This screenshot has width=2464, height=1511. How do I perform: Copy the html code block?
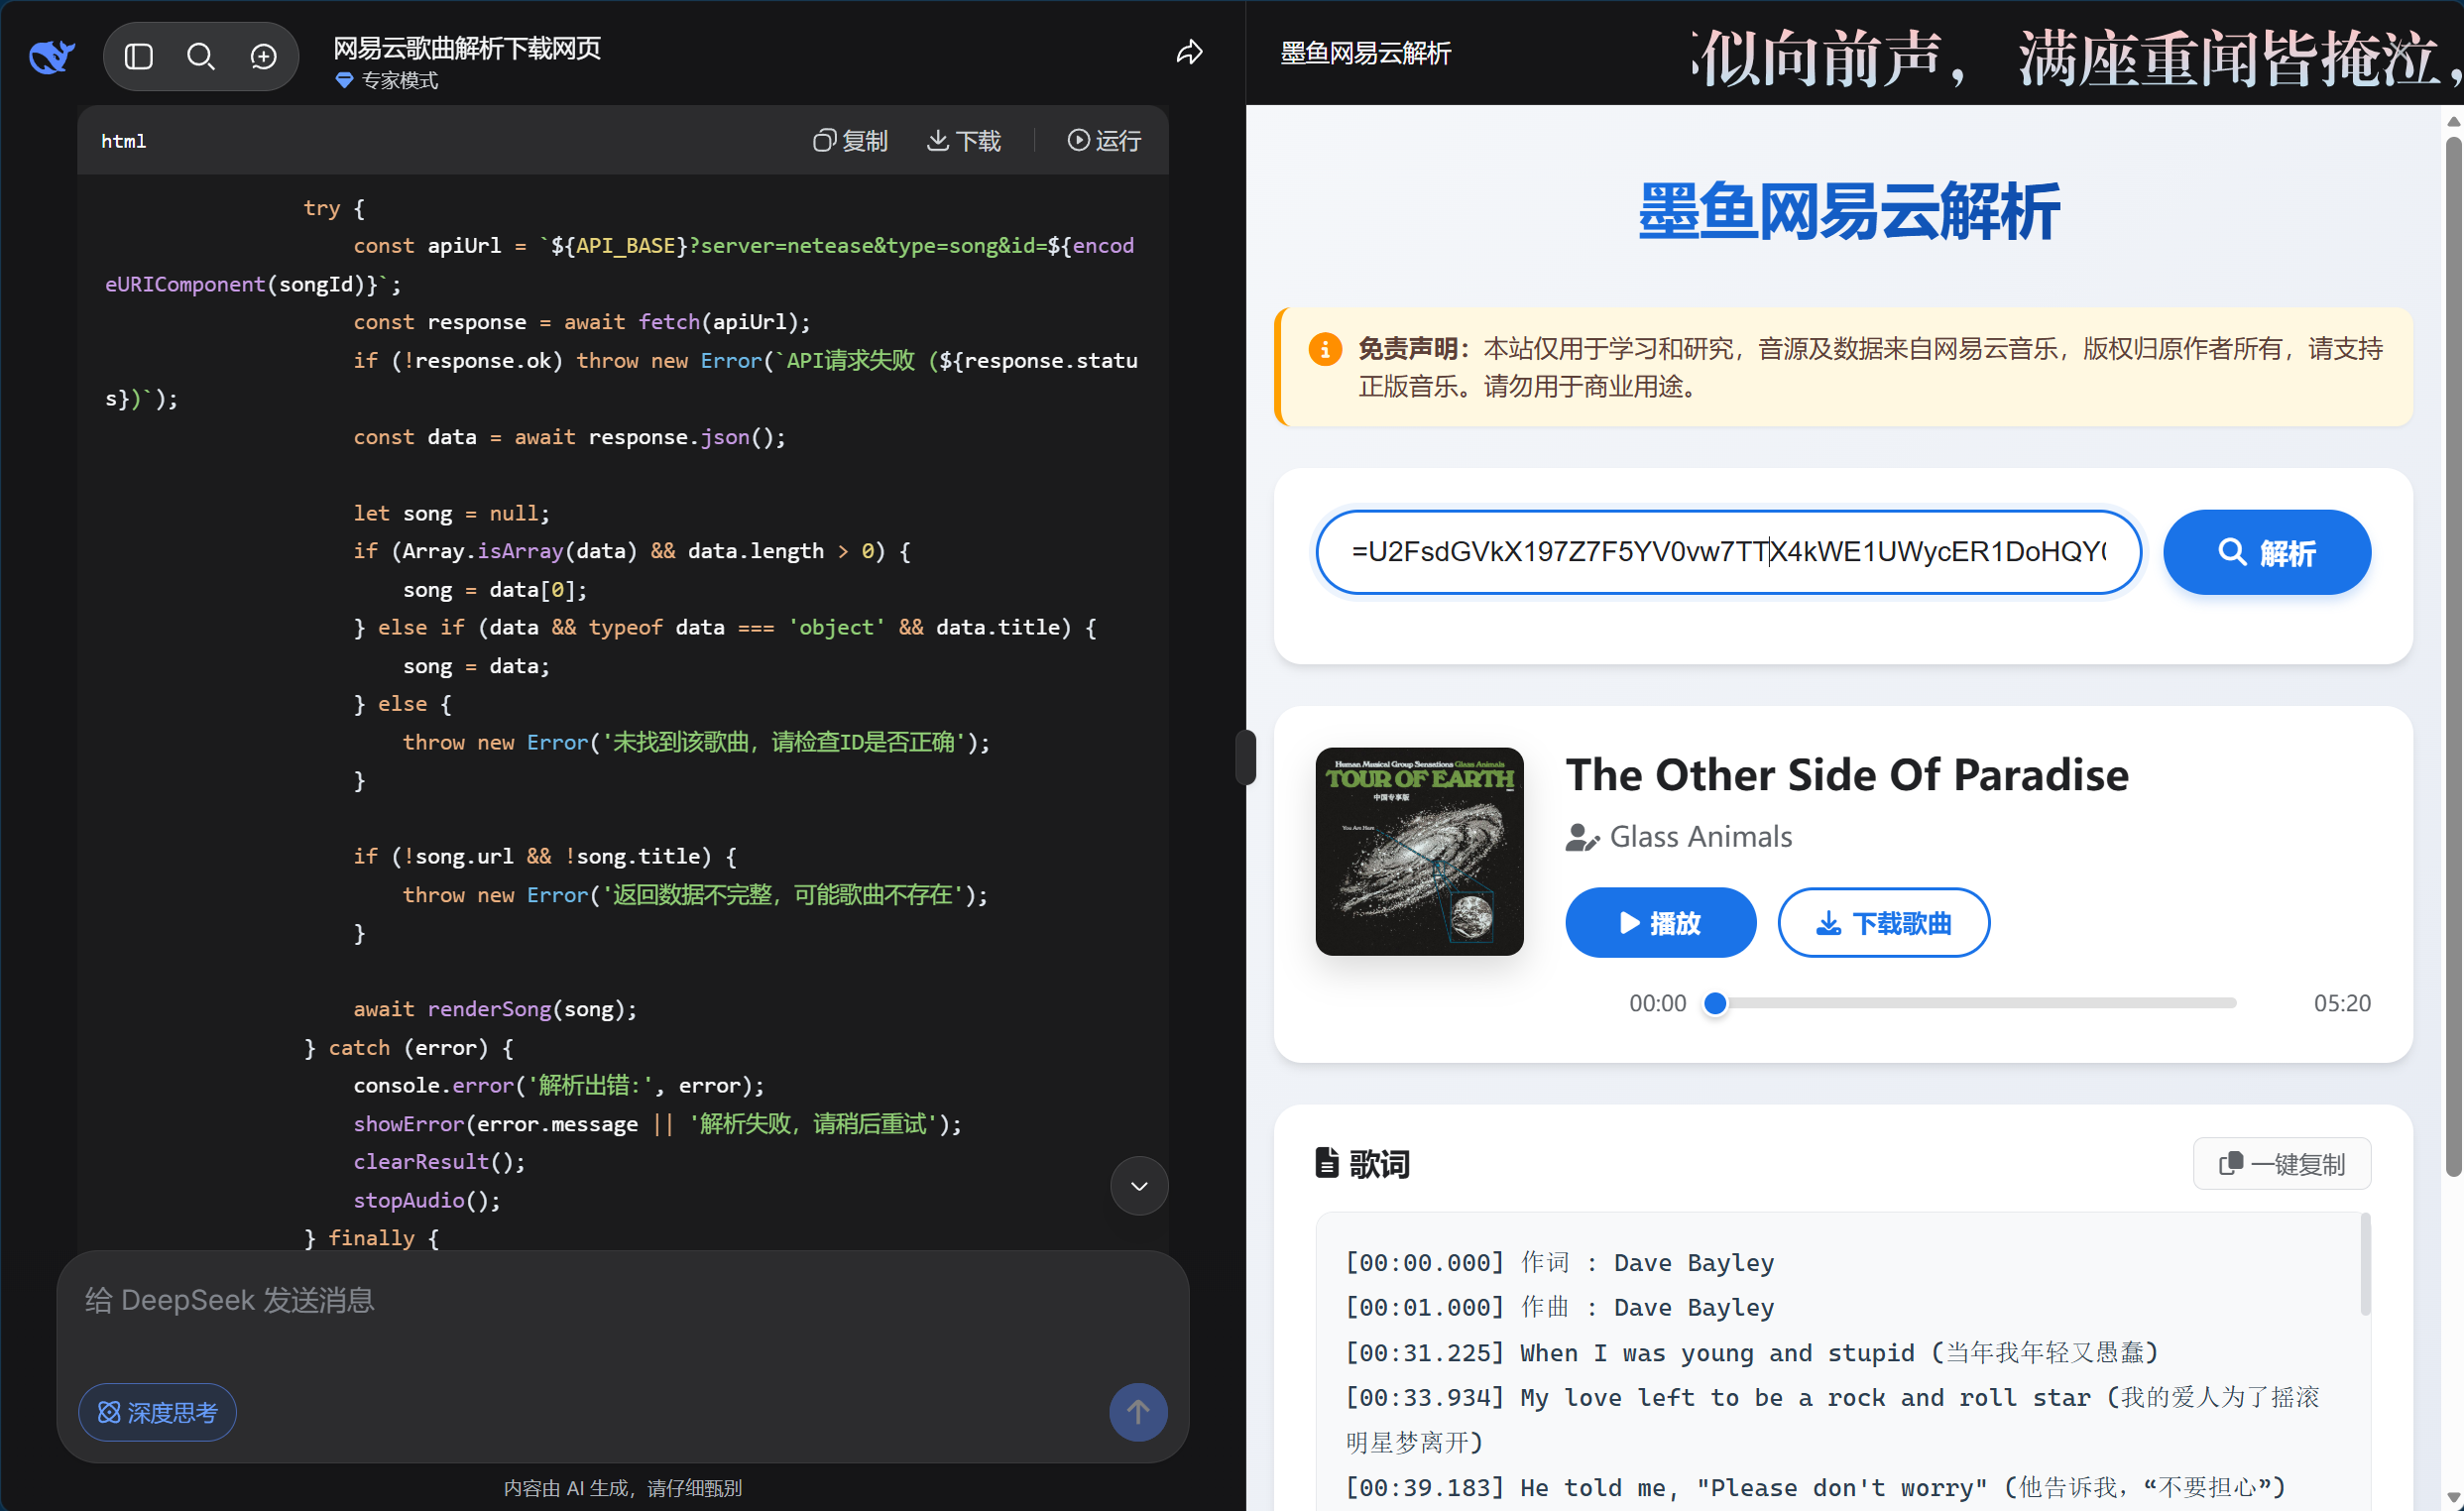click(850, 141)
